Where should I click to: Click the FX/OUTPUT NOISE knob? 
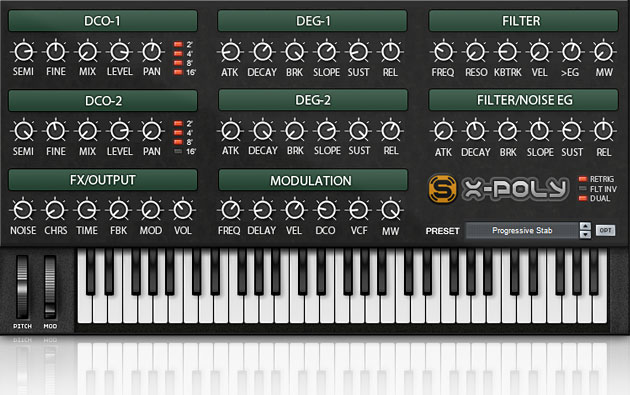pyautogui.click(x=23, y=210)
